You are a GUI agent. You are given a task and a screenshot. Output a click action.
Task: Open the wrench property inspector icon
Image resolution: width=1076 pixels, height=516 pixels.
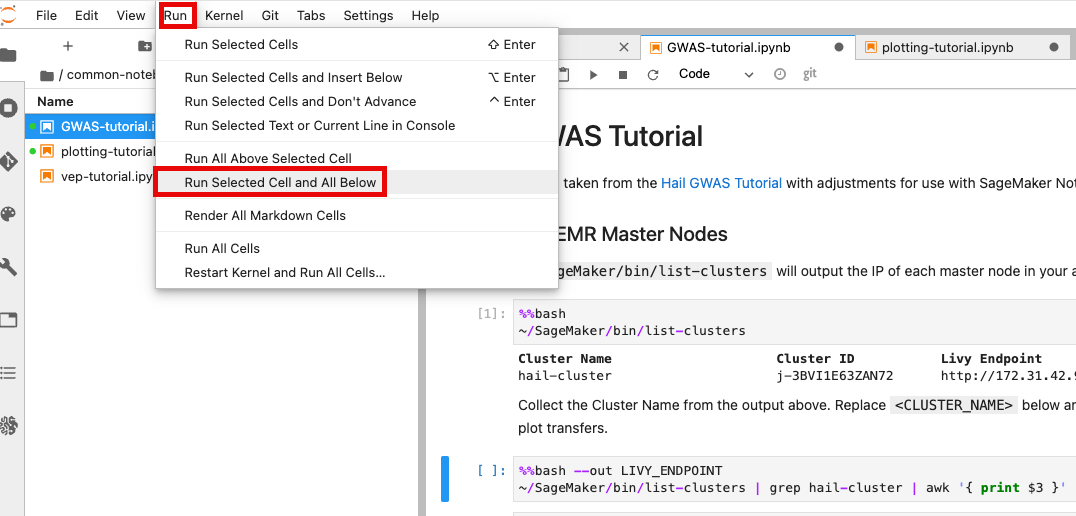(x=8, y=267)
